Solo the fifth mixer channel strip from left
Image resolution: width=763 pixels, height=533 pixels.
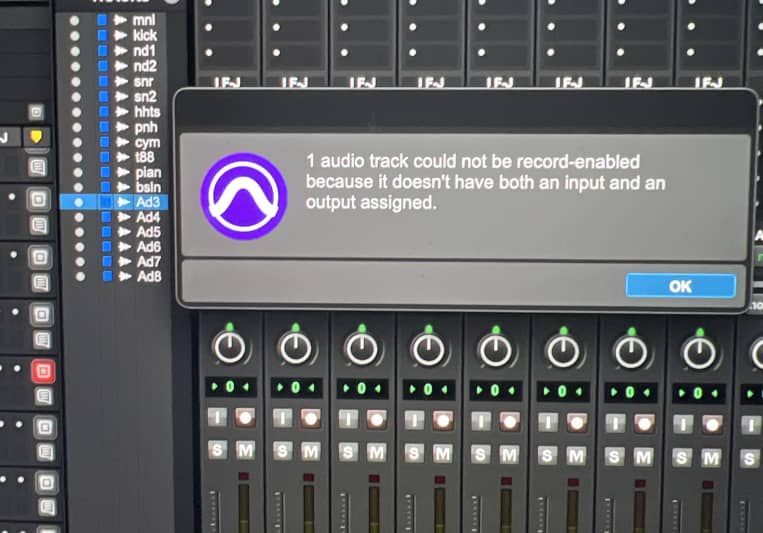480,454
